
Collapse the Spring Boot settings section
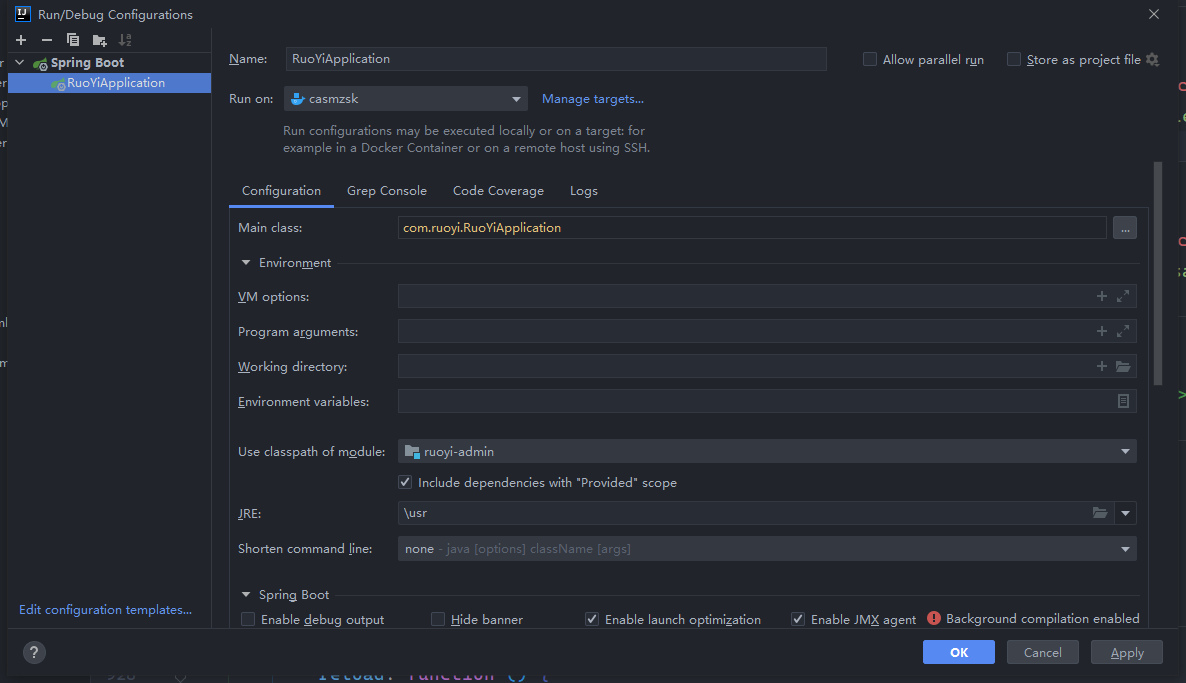point(246,595)
